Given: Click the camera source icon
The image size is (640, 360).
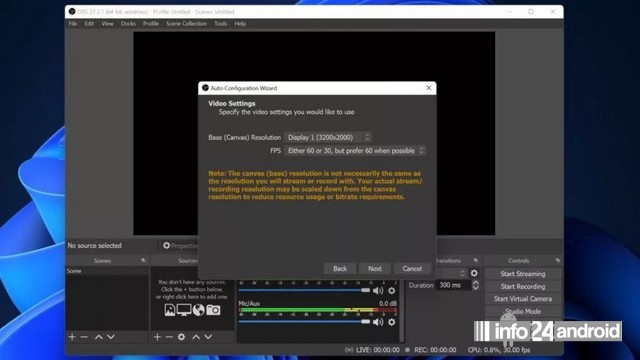Looking at the screenshot, I should 213,310.
